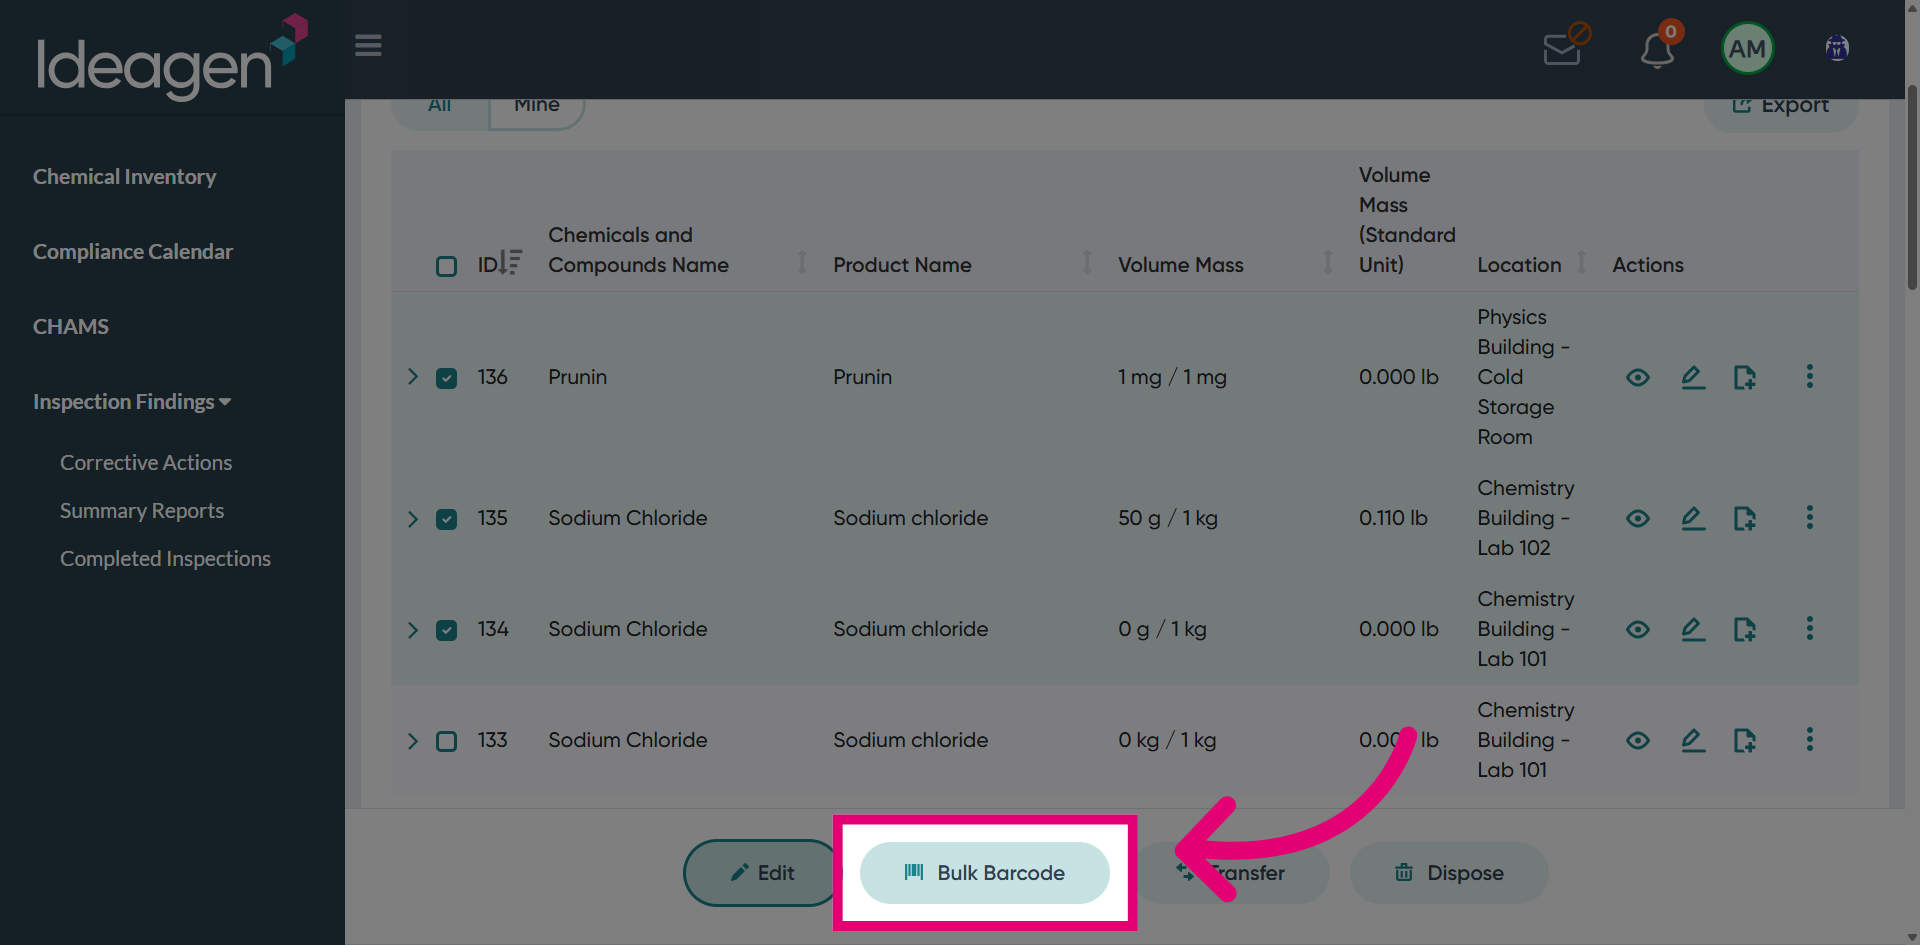Viewport: 1920px width, 945px height.
Task: Duplicate row 134 with copy icon
Action: coord(1745,629)
